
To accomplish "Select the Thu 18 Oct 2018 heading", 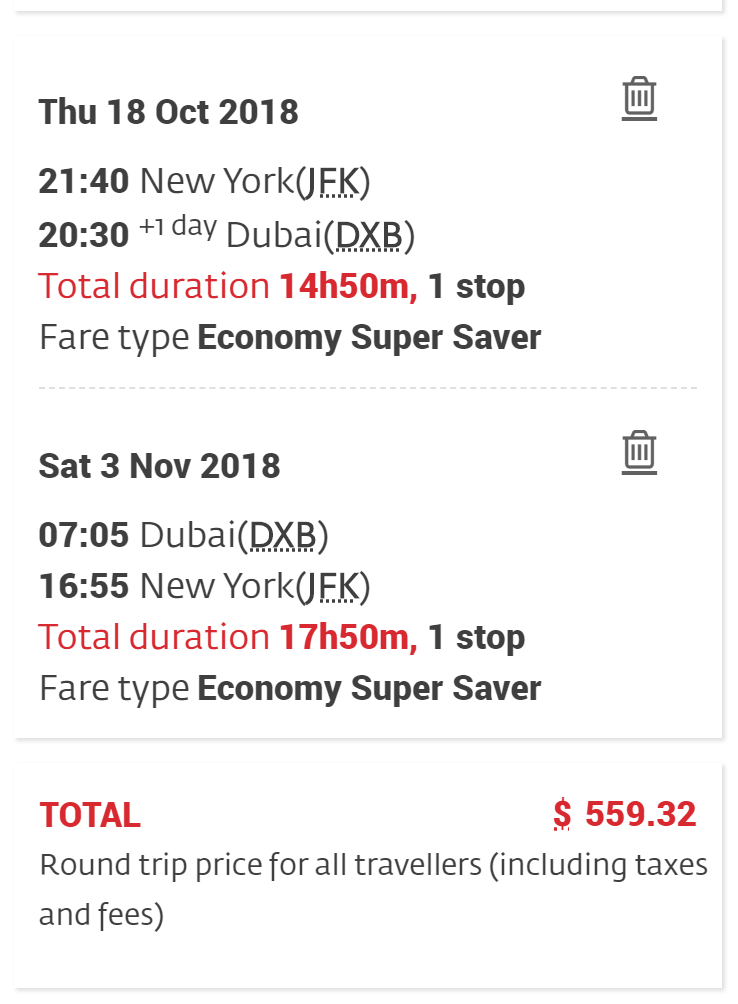I will pos(168,112).
